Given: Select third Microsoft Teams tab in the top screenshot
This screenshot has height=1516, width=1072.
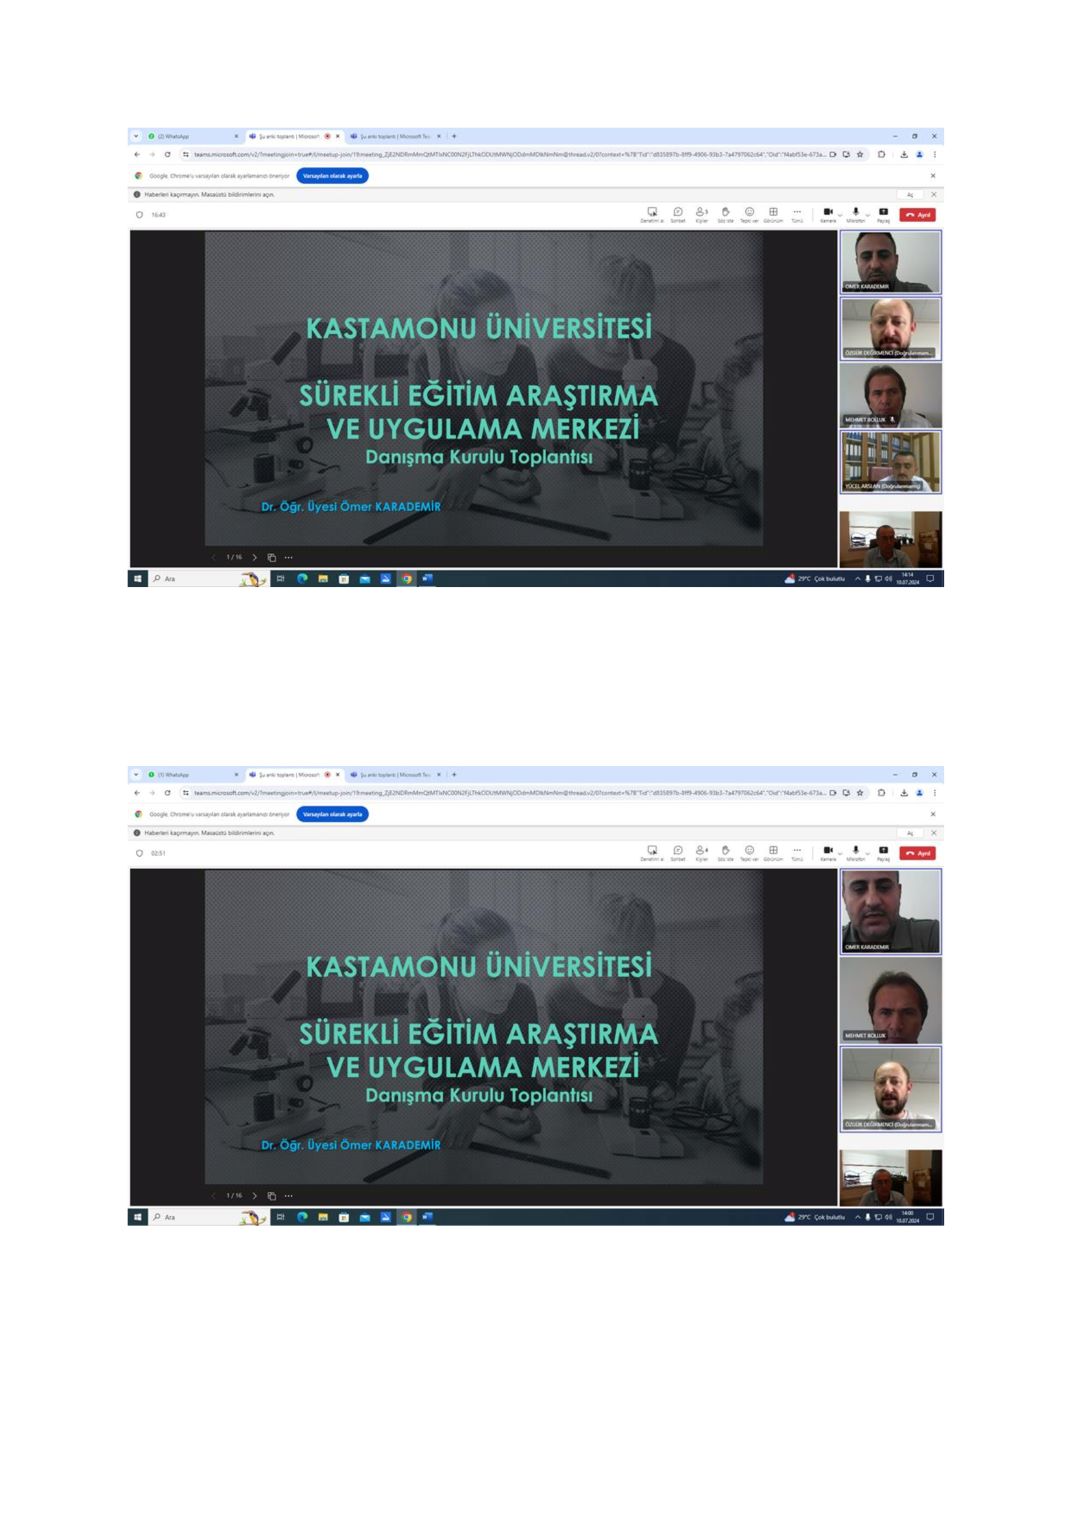Looking at the screenshot, I should pos(395,136).
